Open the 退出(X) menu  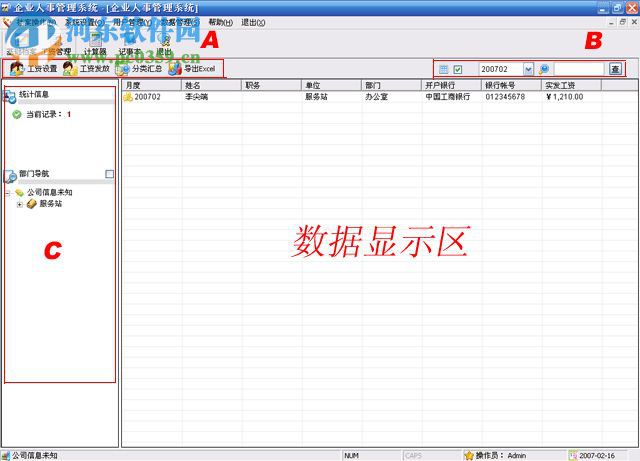253,22
